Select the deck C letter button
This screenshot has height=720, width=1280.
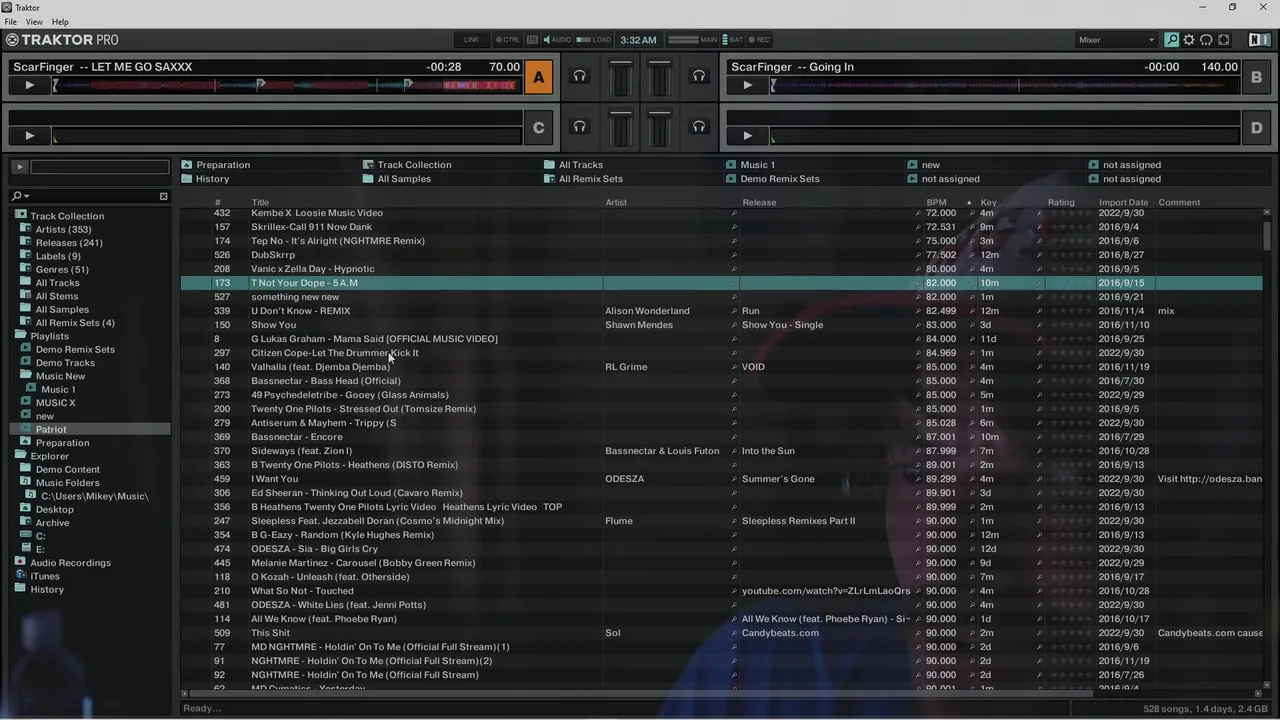539,128
